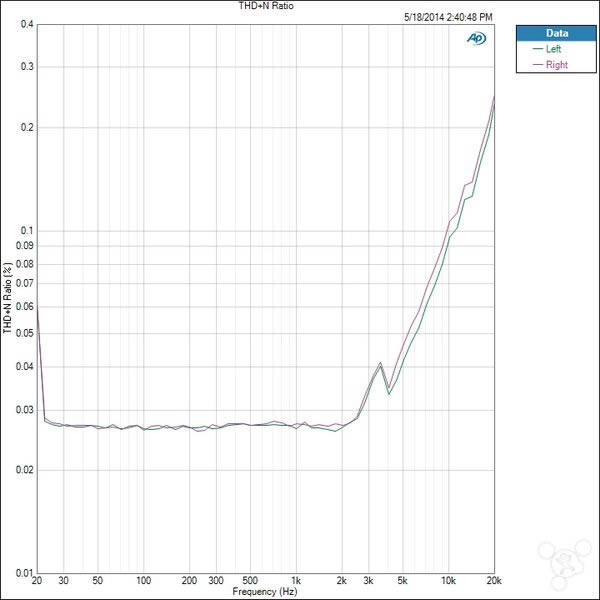
Task: Click the 5/18/2014 timestamp text
Action: 447,17
